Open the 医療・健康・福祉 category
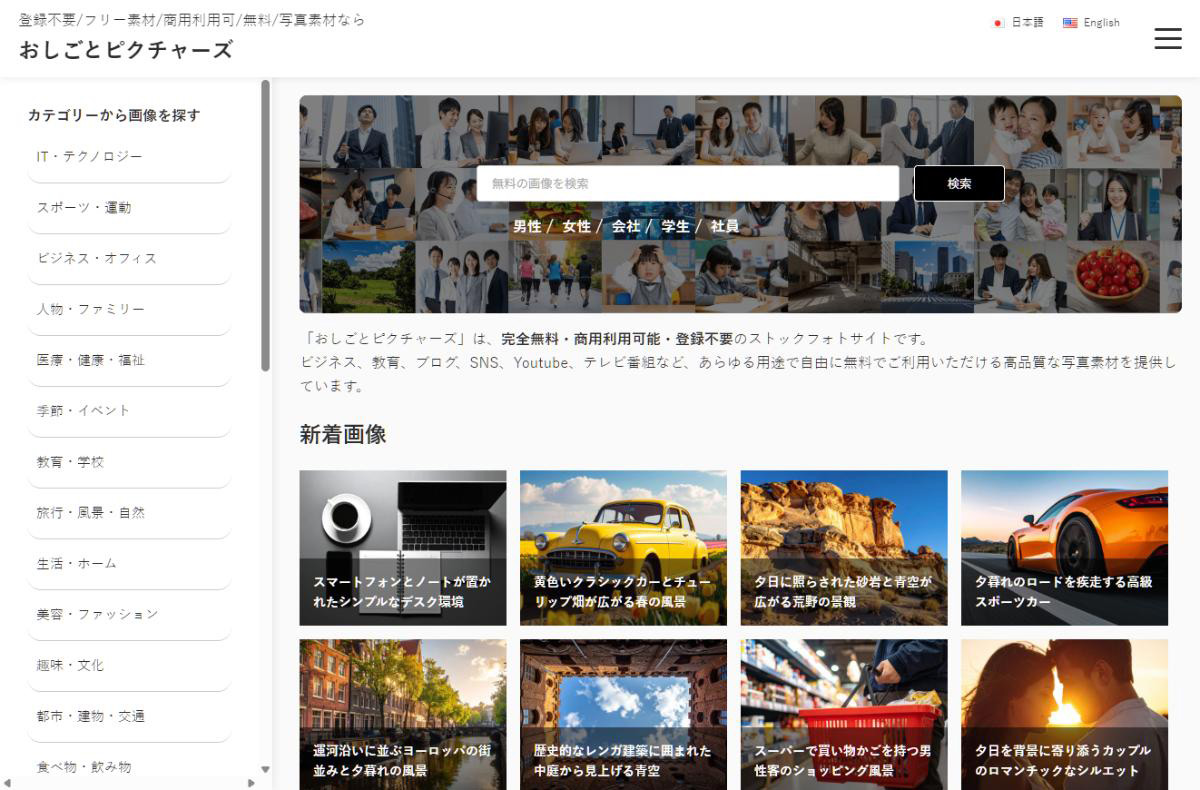This screenshot has height=790, width=1200. coord(129,360)
